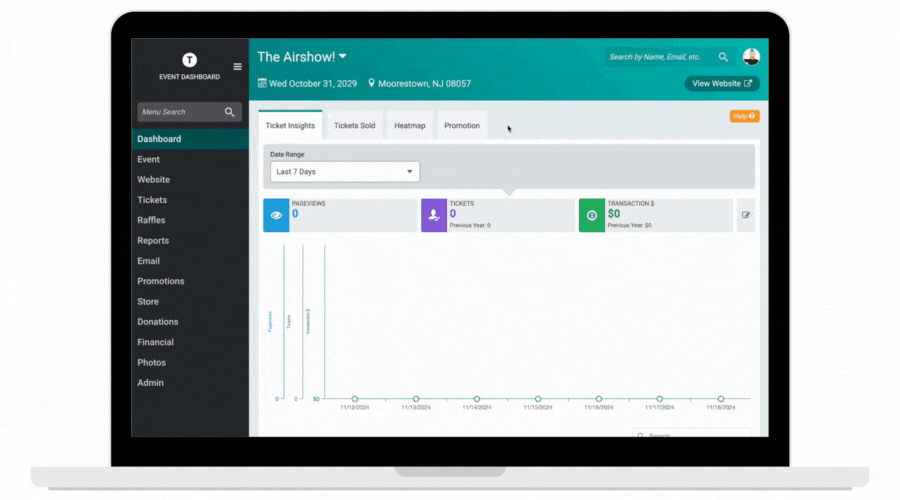Select Dashboard in the sidebar
Viewport: 900px width, 500px height.
[190, 139]
